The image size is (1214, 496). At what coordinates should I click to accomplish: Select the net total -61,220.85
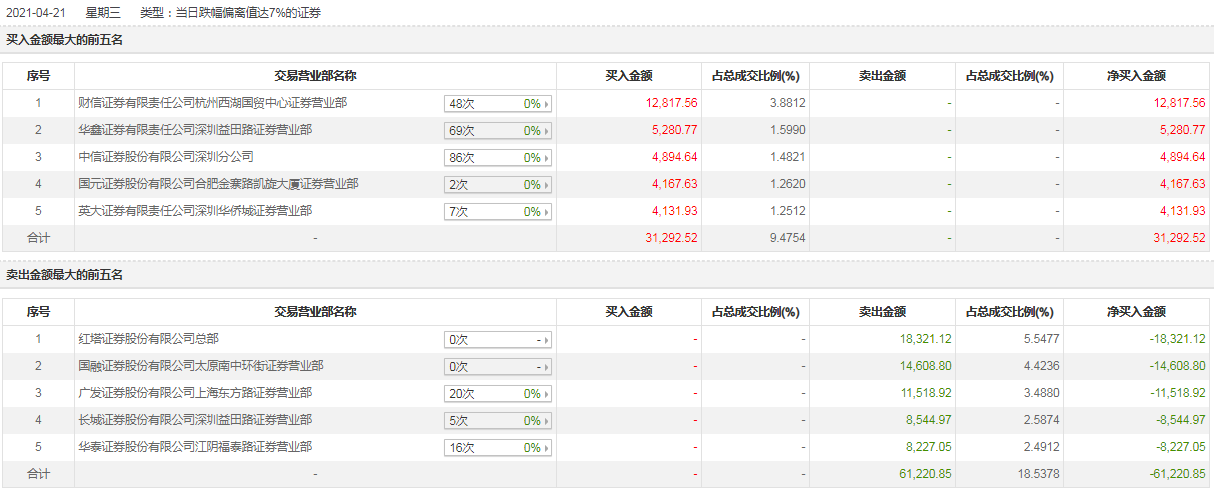1178,474
